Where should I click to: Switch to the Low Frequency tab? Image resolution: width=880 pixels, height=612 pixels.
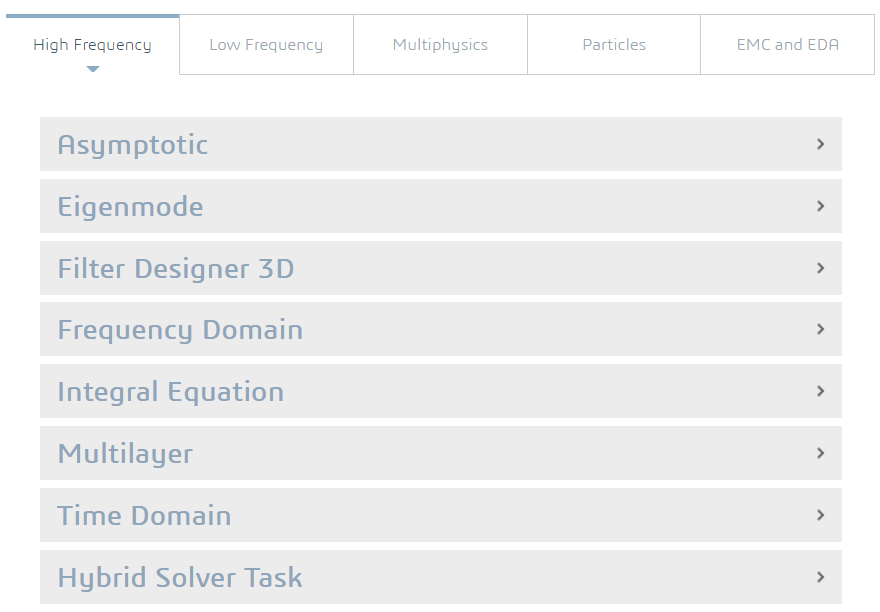266,45
